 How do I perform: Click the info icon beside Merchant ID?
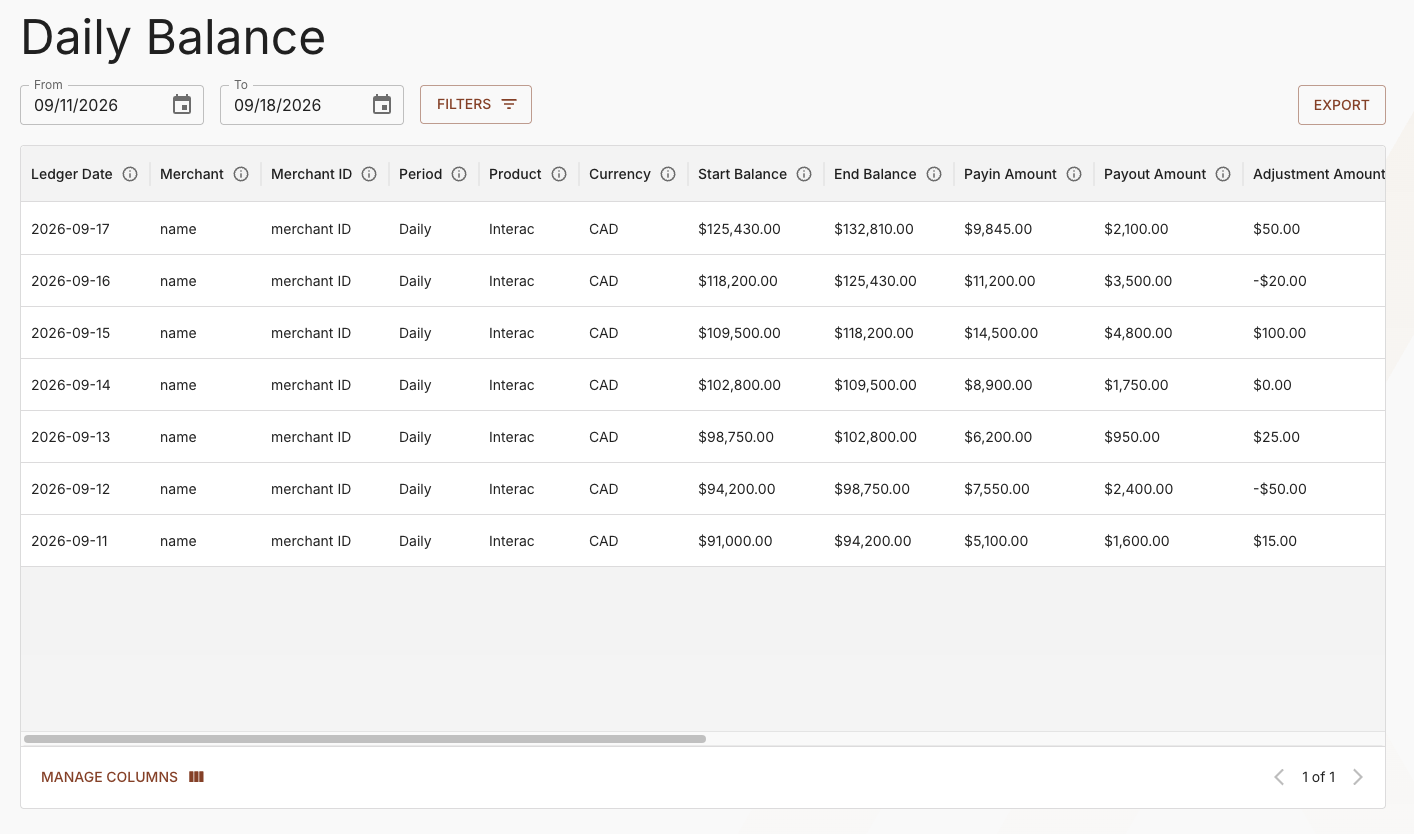369,174
